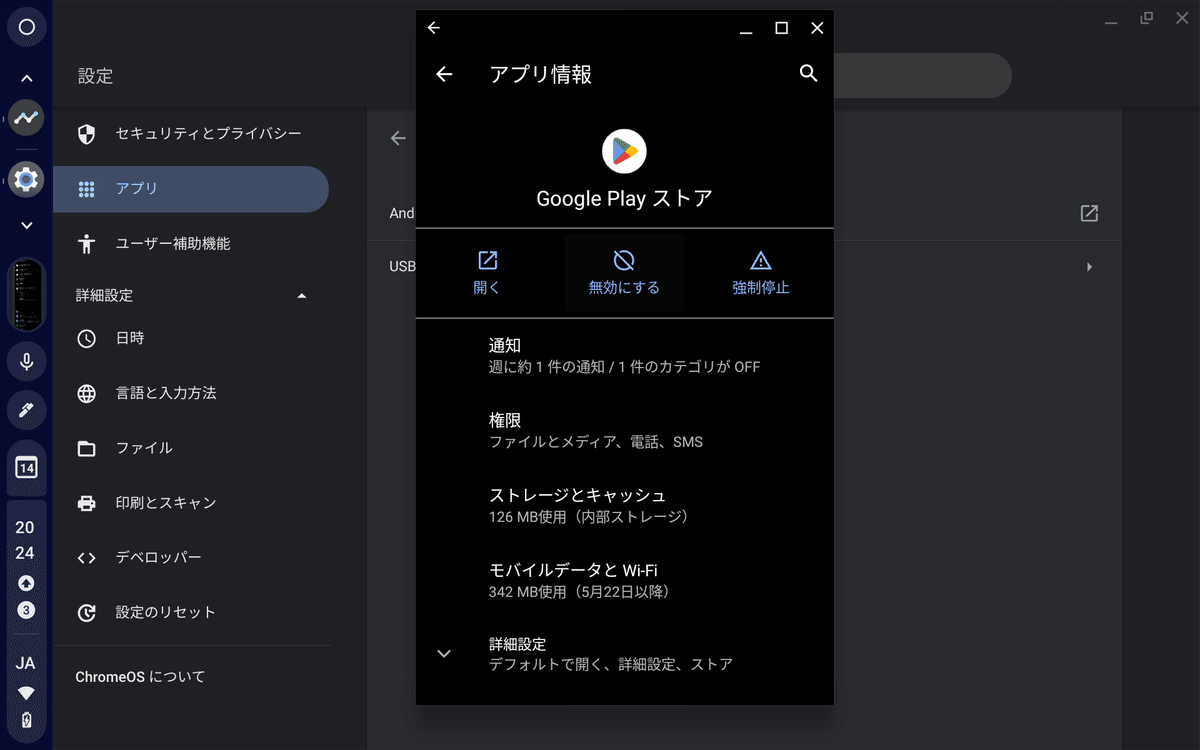Screen dimensions: 1200x750
Task: Click the chevron beside 詳細設定 app row
Action: 444,654
